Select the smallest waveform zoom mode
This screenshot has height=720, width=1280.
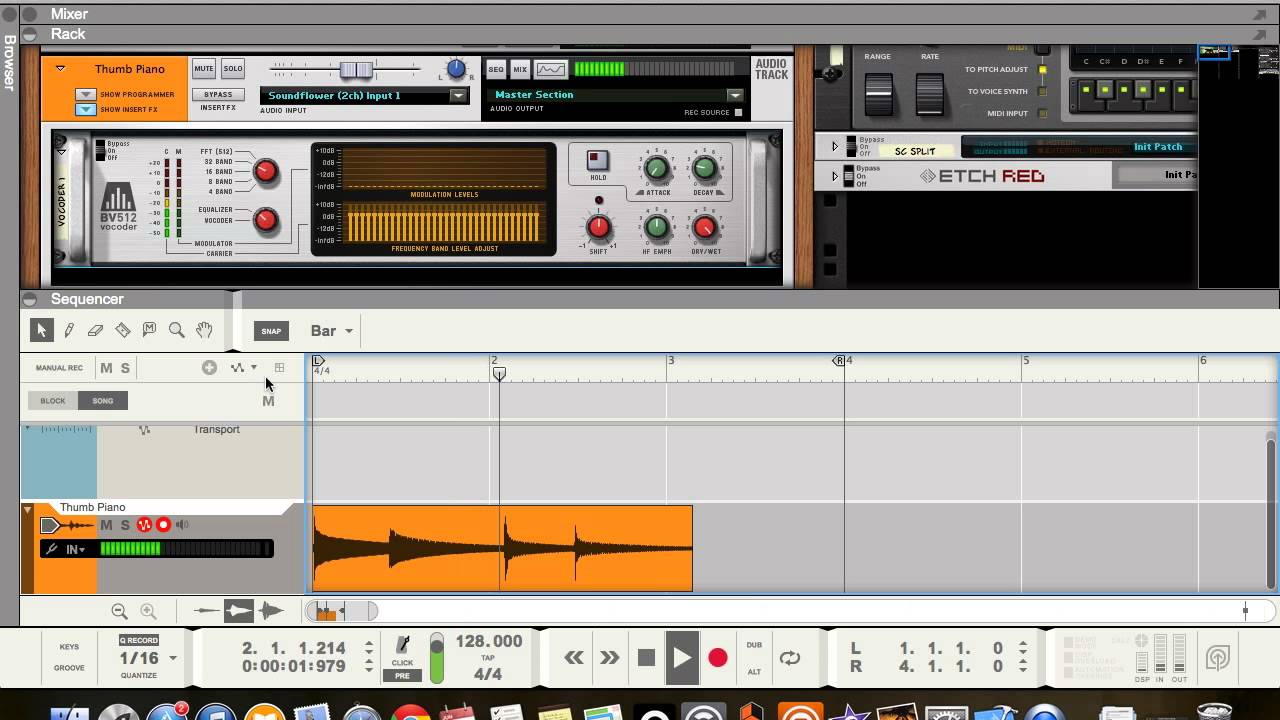206,611
